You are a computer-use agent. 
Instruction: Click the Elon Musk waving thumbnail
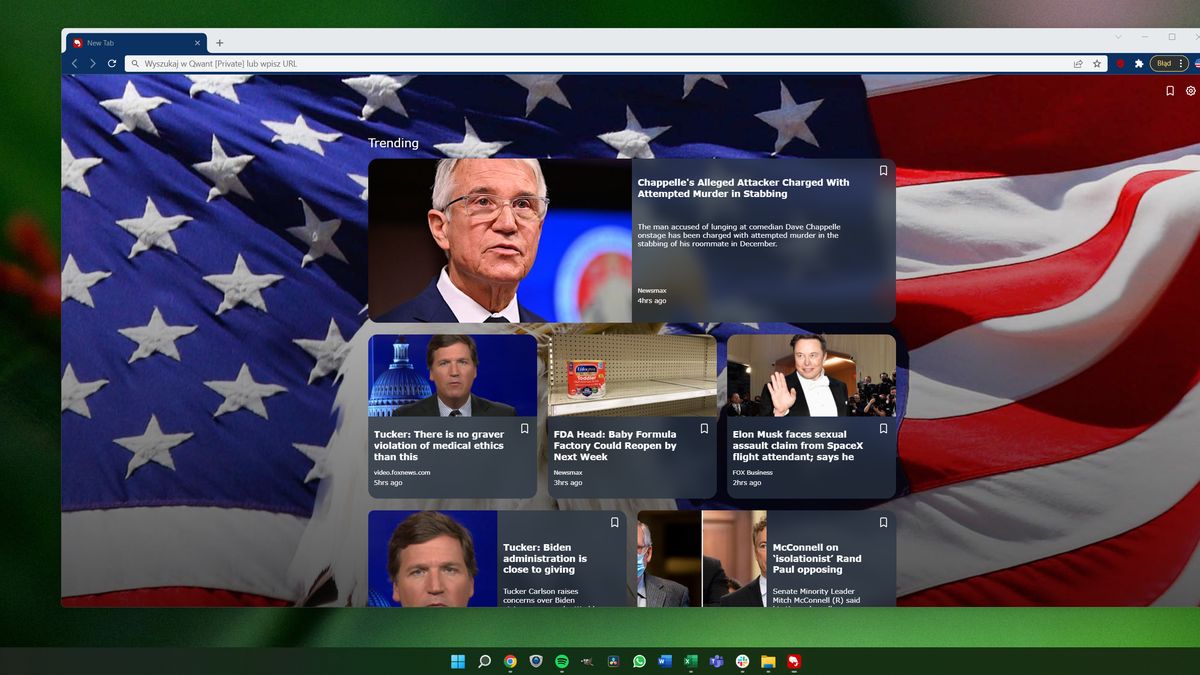pyautogui.click(x=811, y=375)
